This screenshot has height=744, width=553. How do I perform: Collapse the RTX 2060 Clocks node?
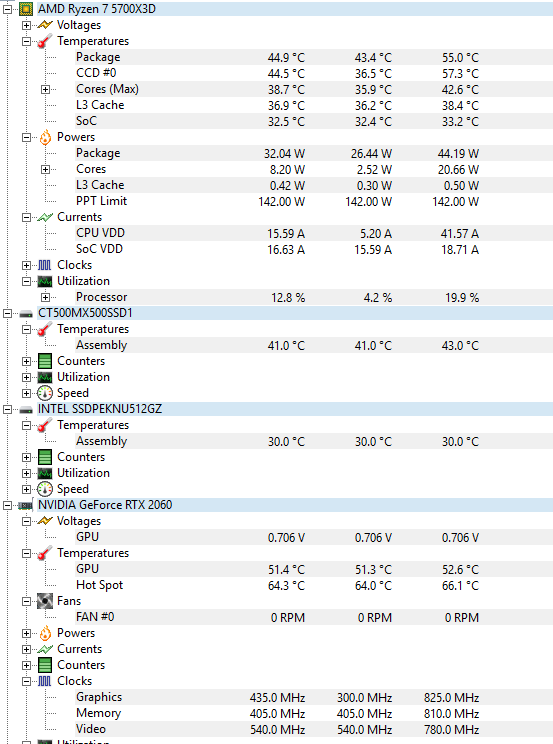[27, 681]
